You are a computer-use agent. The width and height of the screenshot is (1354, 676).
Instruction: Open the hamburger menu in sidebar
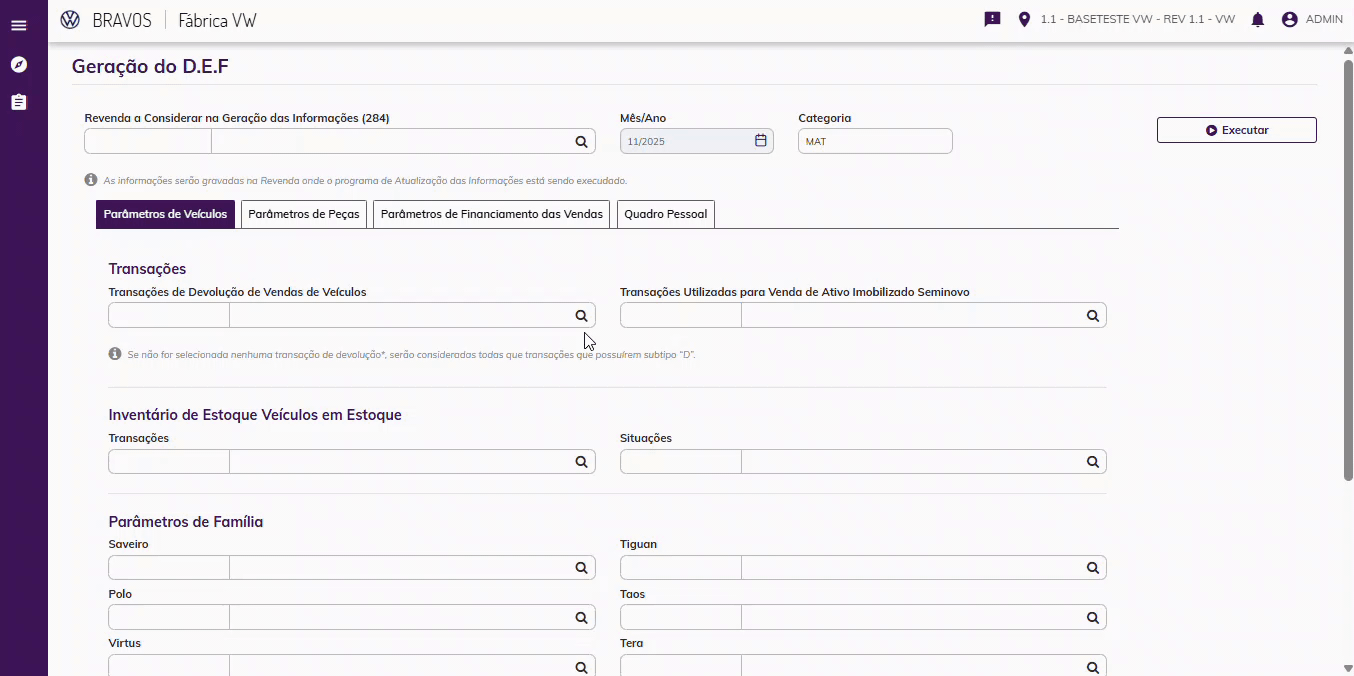click(x=19, y=25)
